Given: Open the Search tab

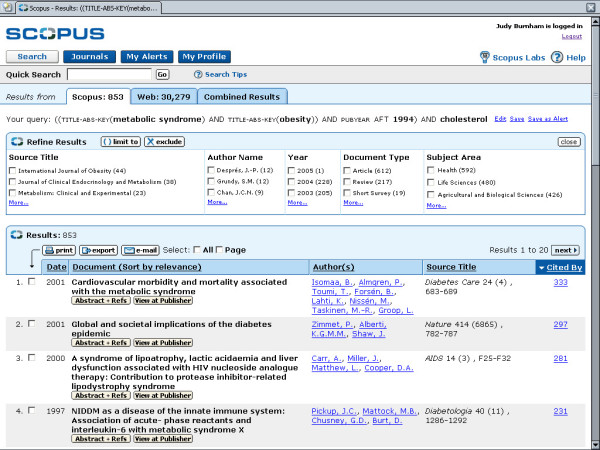Looking at the screenshot, I should pyautogui.click(x=32, y=57).
